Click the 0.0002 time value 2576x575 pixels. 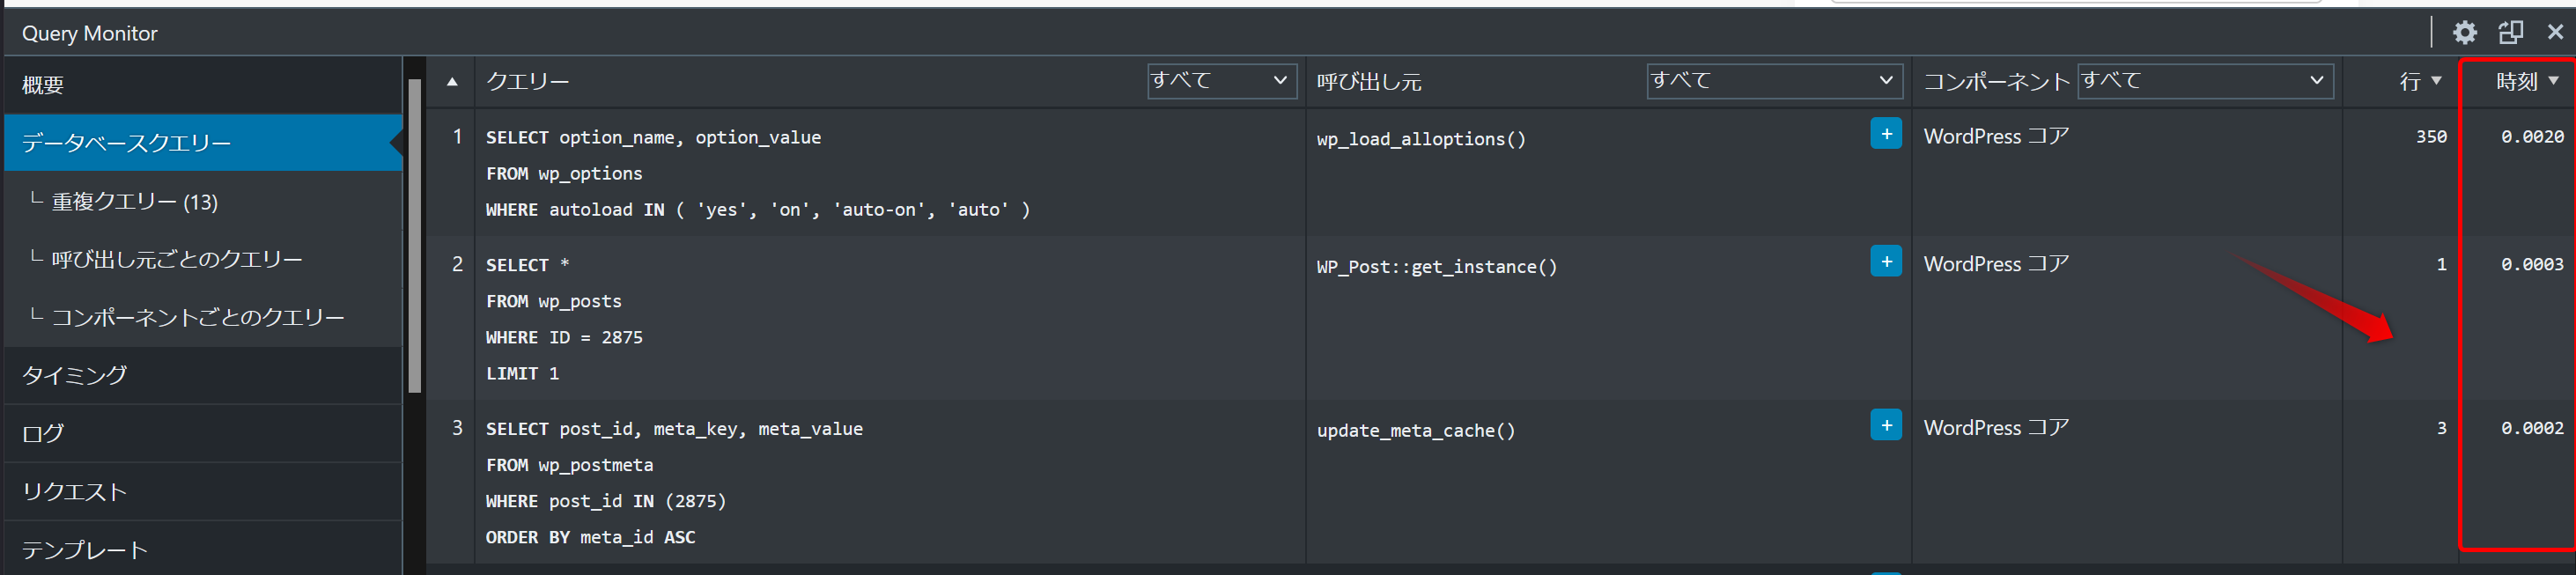[2532, 428]
